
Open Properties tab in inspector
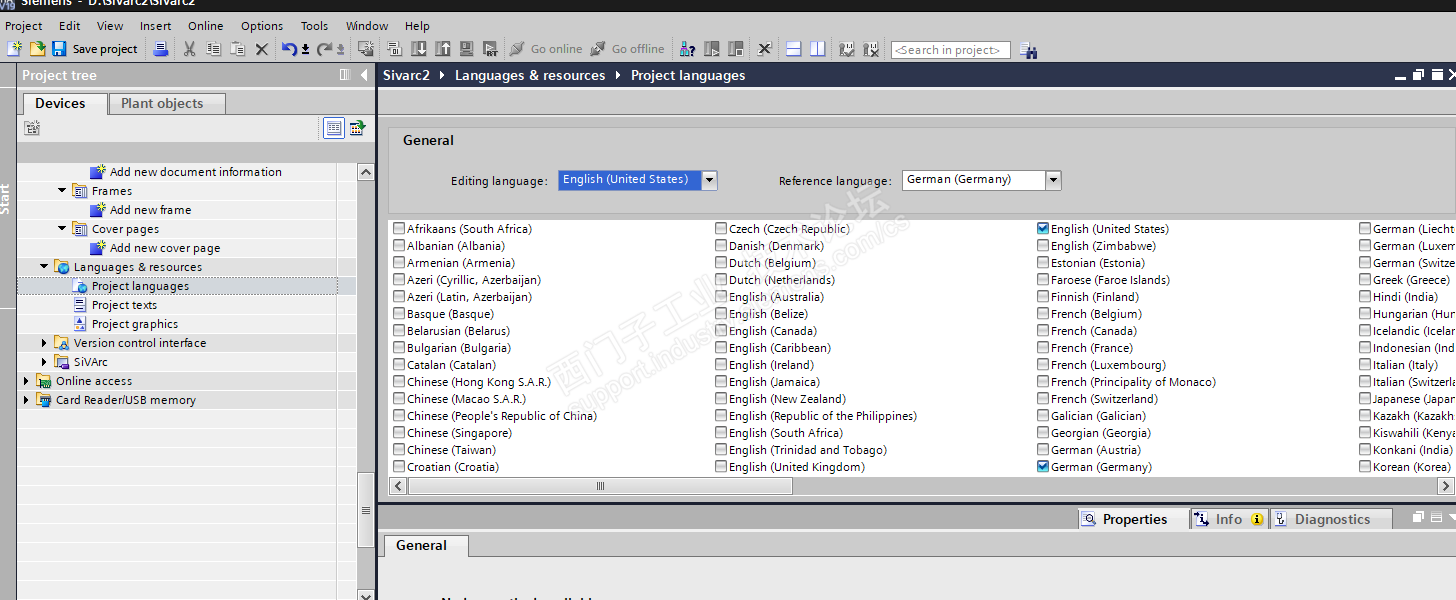point(1134,519)
